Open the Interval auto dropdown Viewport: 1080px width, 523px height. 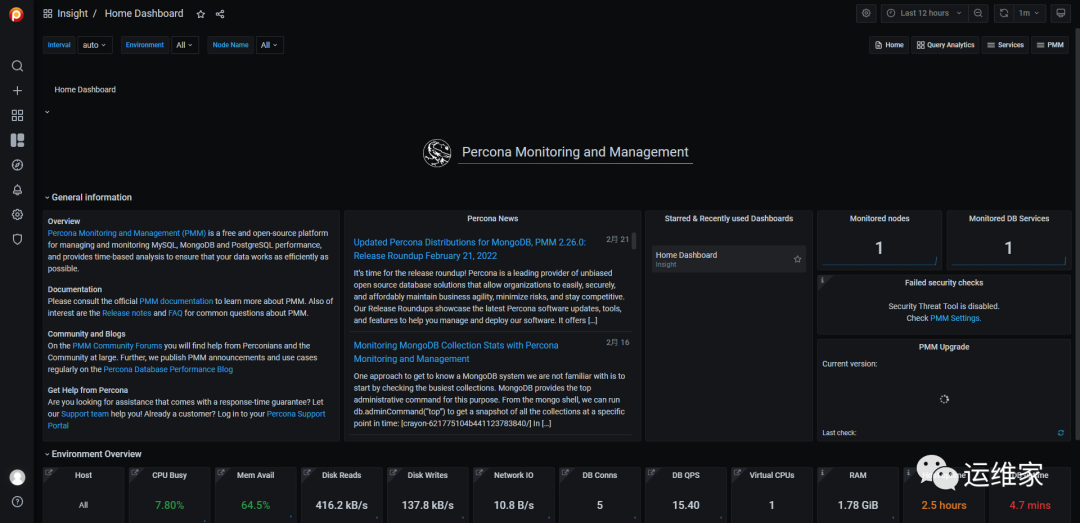pos(95,45)
